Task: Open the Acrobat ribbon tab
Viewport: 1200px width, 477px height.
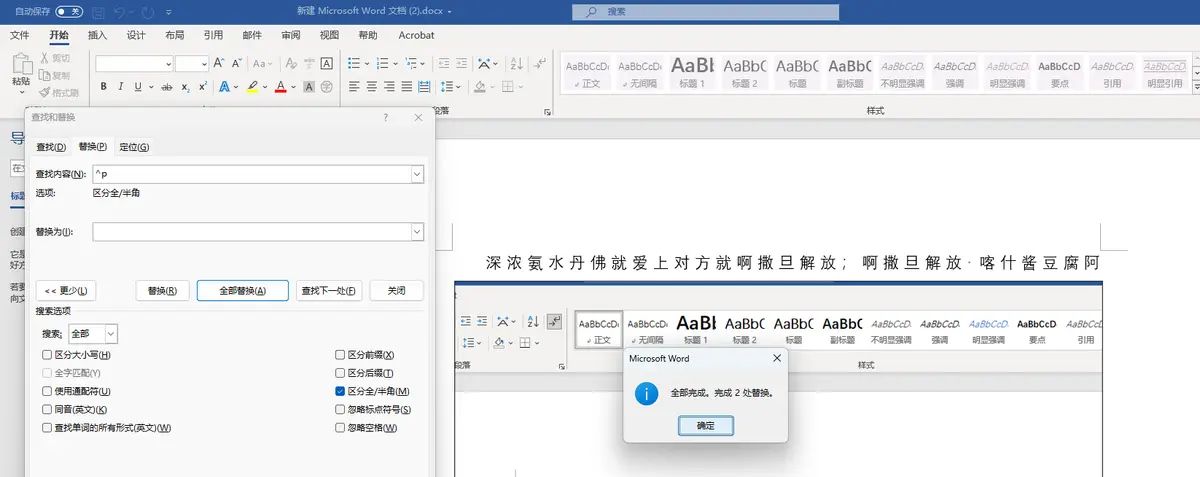Action: pos(416,35)
